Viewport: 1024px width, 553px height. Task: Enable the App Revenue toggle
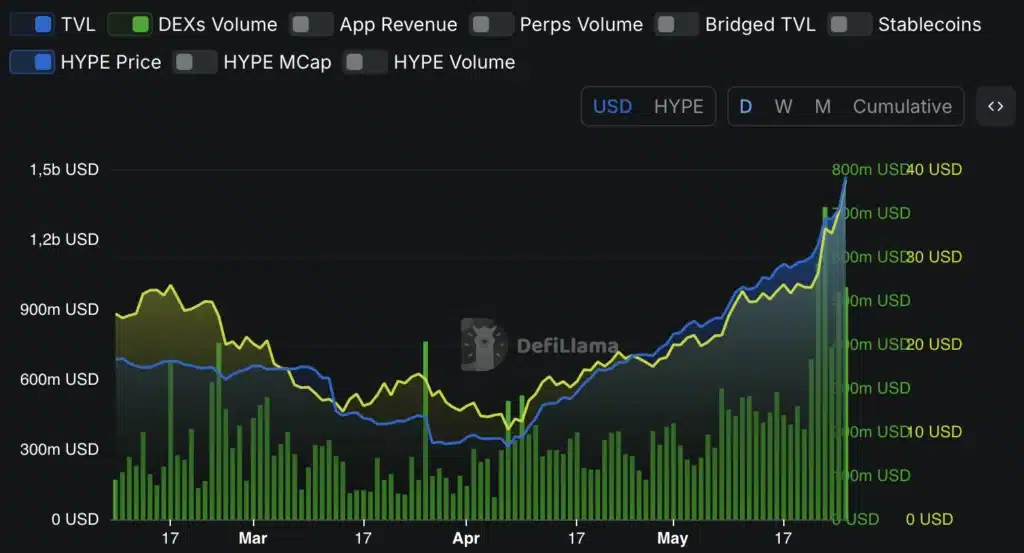coord(311,25)
